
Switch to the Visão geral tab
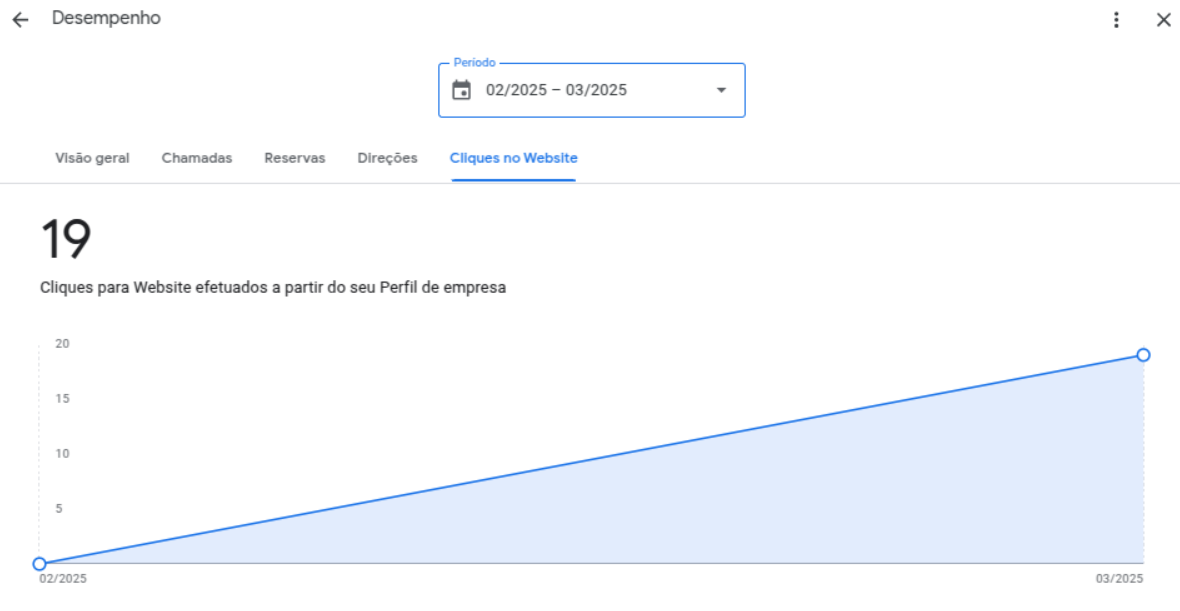92,158
